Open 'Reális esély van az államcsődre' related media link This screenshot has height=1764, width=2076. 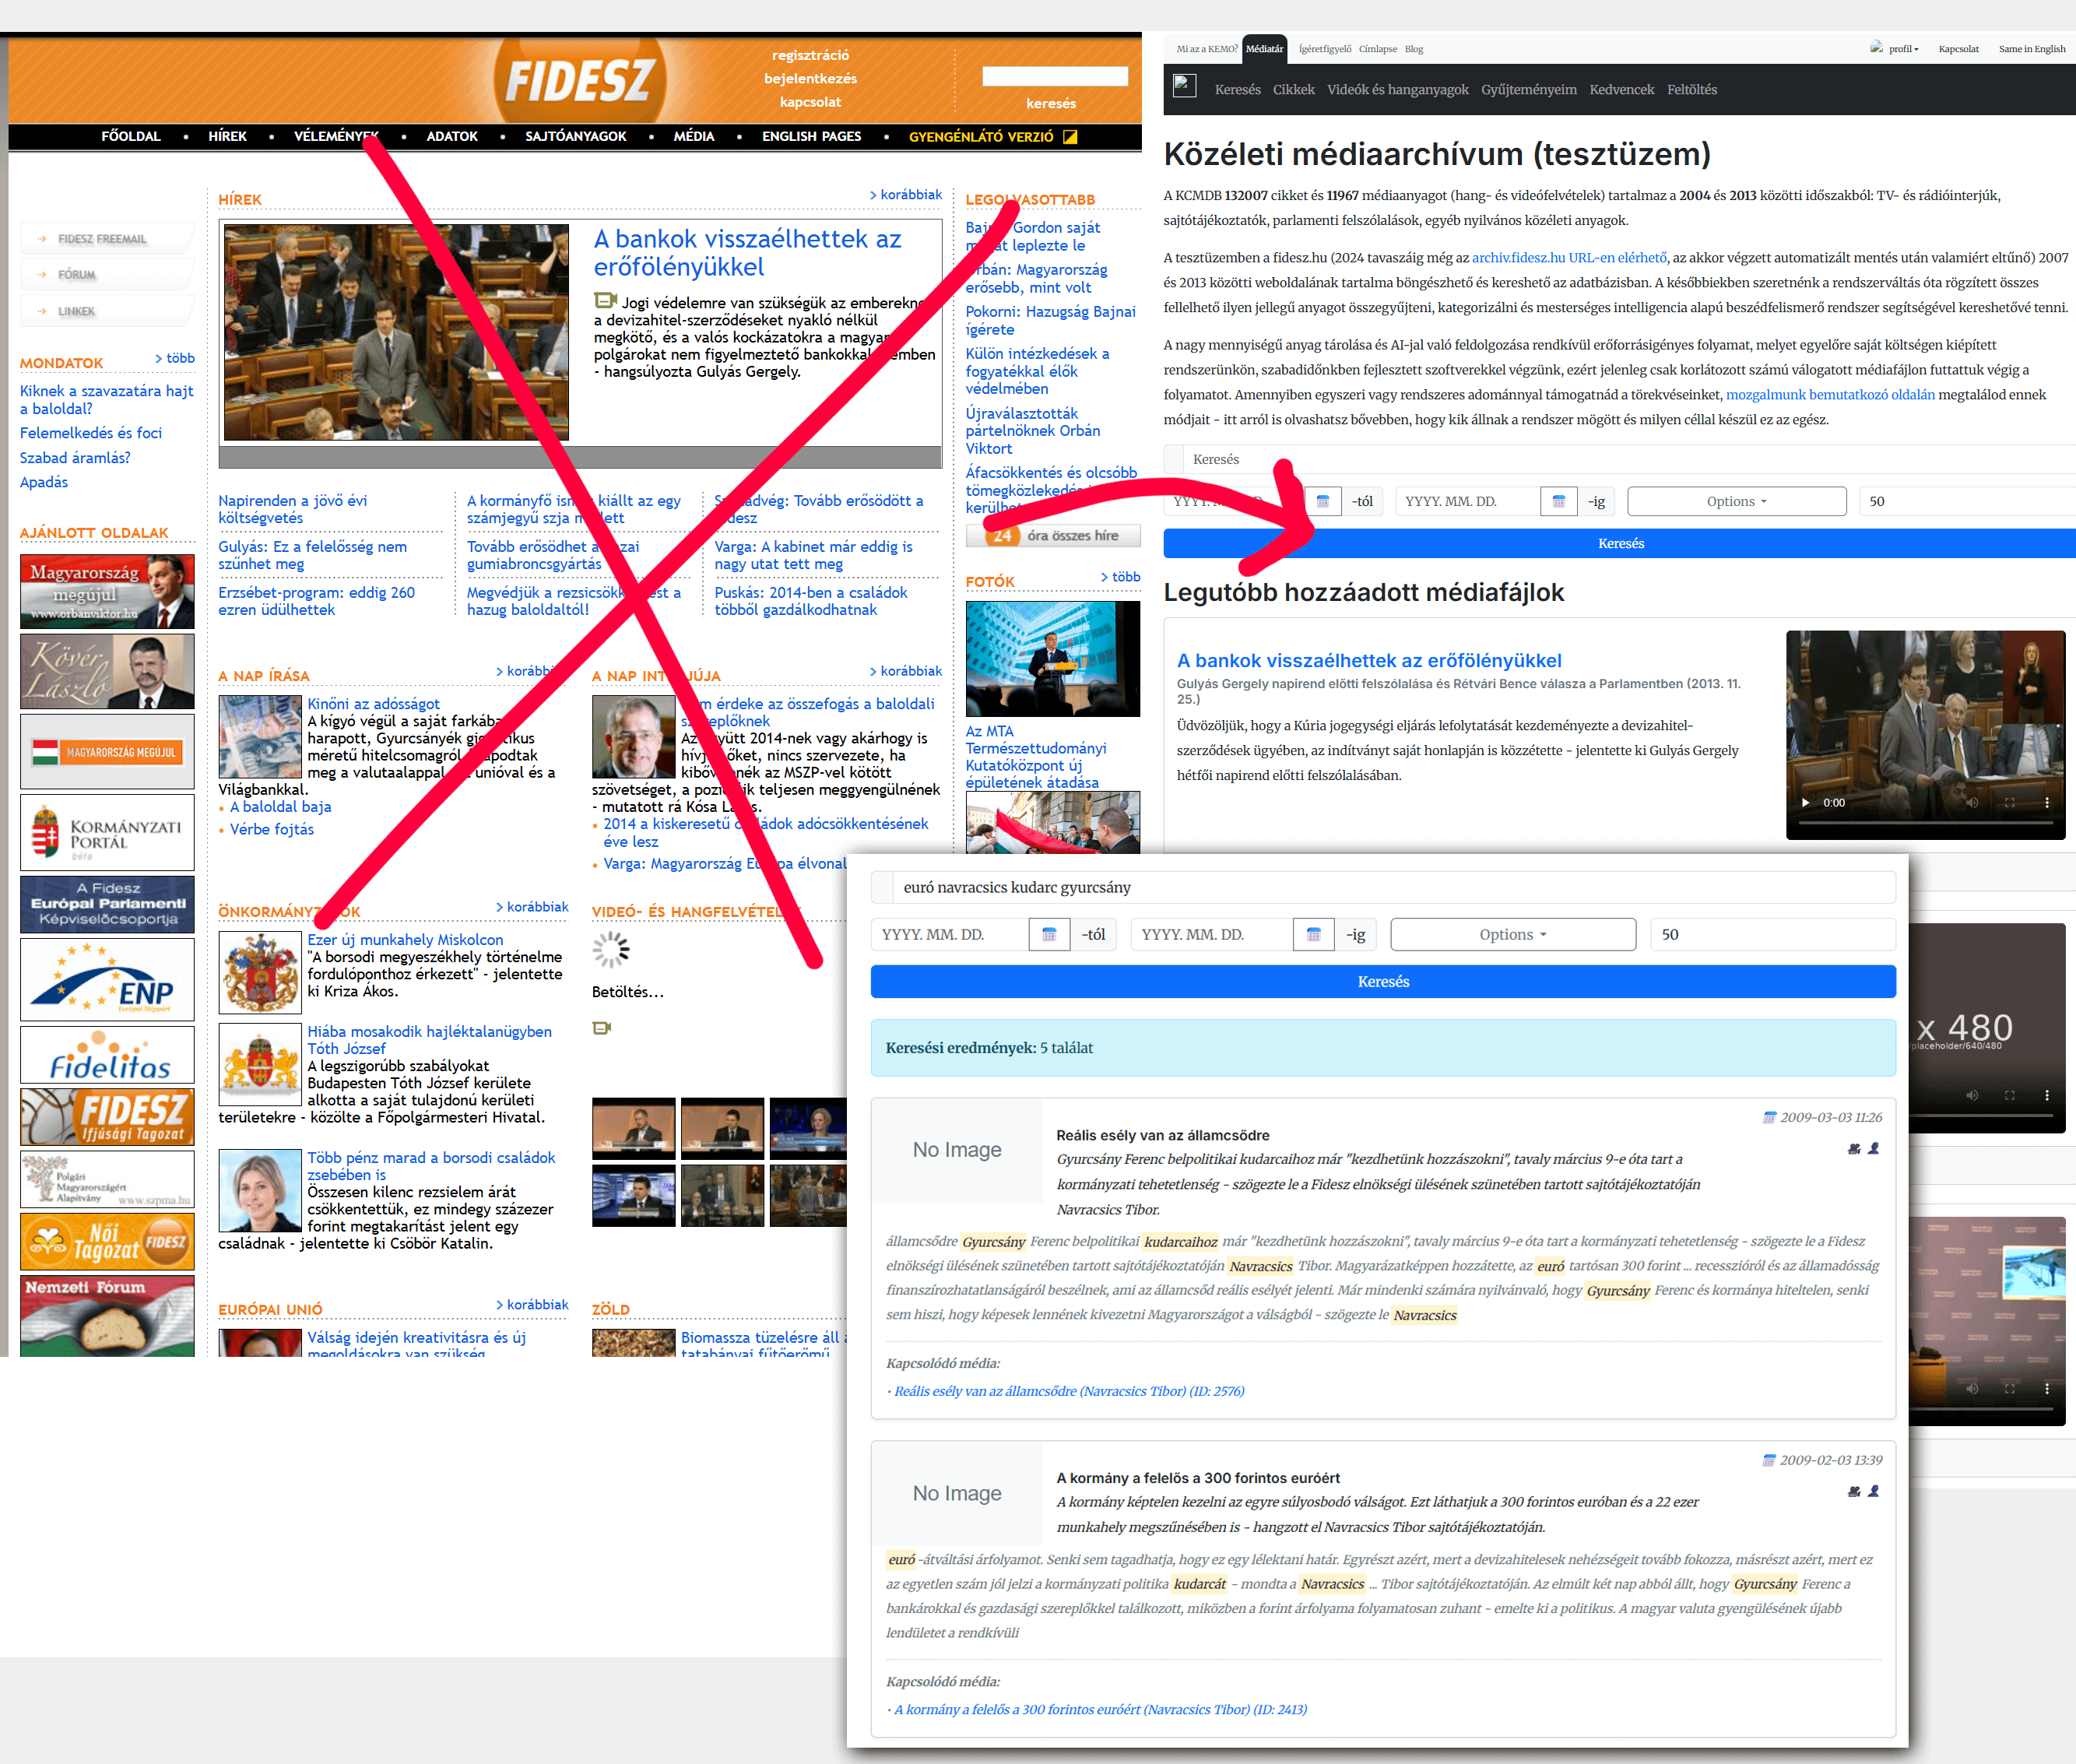pos(1068,1391)
